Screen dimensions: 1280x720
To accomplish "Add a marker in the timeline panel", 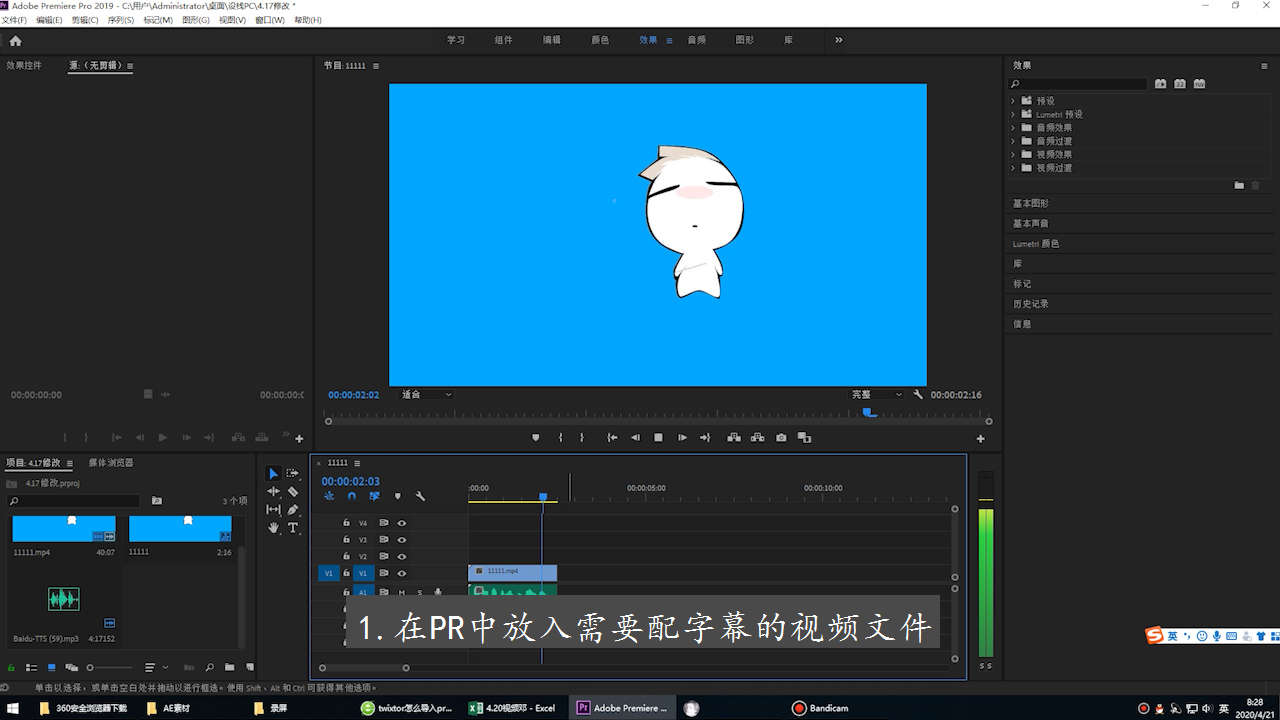I will click(397, 496).
